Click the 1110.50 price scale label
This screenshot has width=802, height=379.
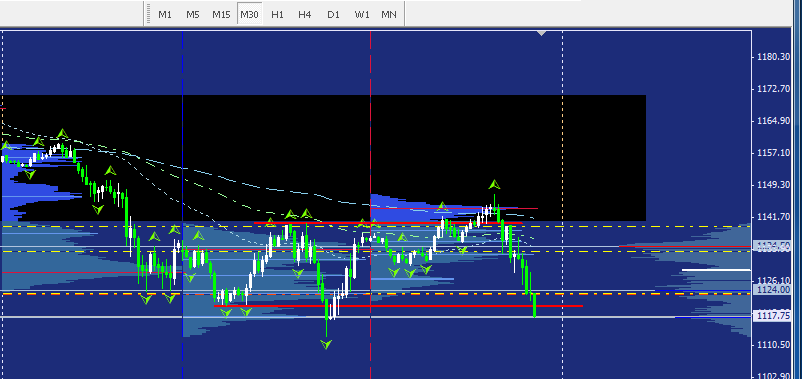coord(773,345)
